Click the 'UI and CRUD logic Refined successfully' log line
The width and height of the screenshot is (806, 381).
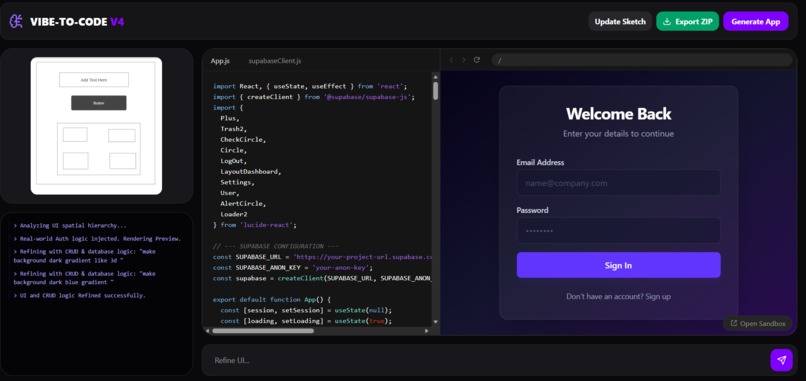pos(80,296)
